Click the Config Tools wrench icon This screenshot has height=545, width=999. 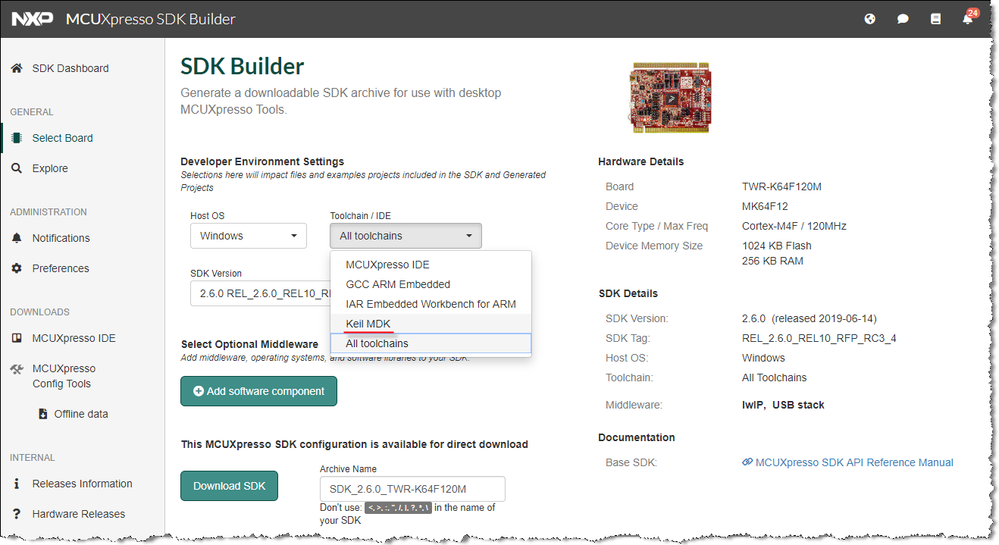coord(17,369)
